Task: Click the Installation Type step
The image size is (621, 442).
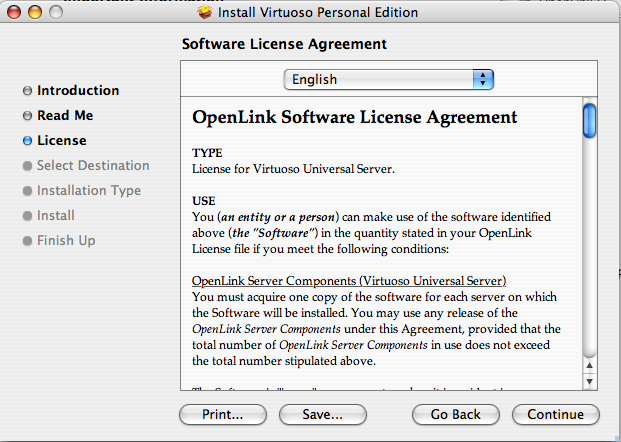Action: click(x=89, y=191)
